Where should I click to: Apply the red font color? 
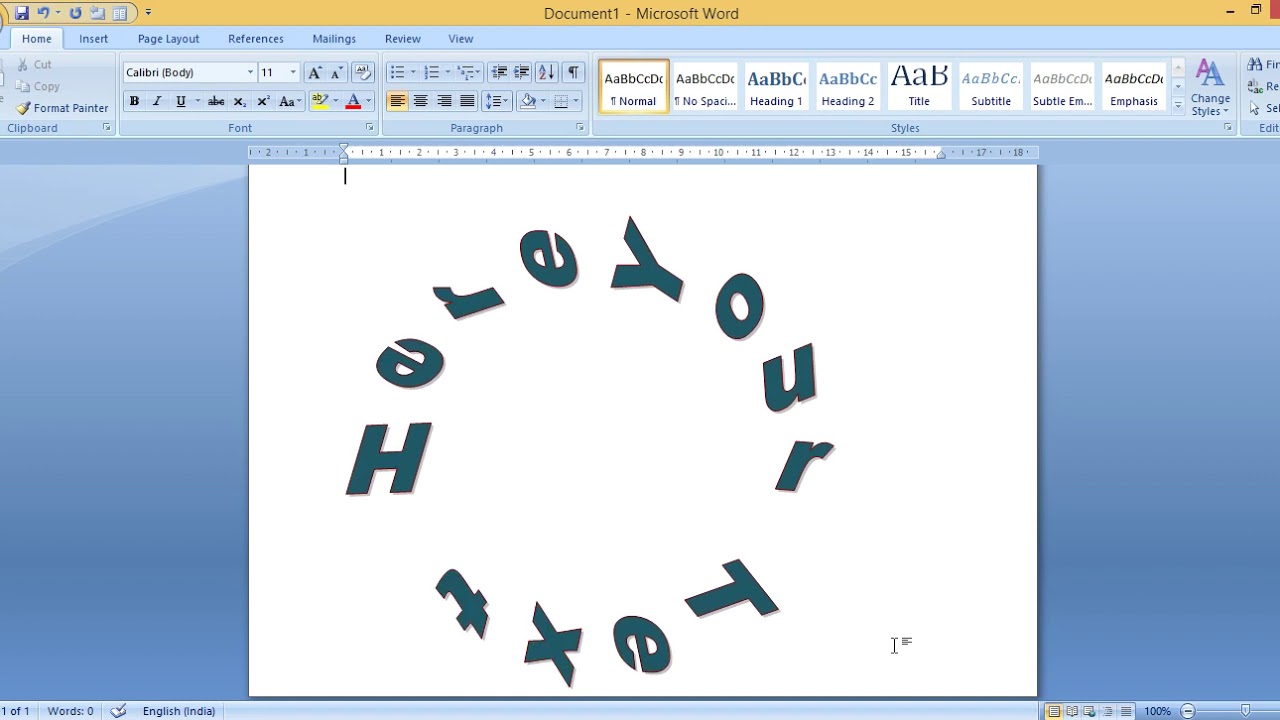353,101
